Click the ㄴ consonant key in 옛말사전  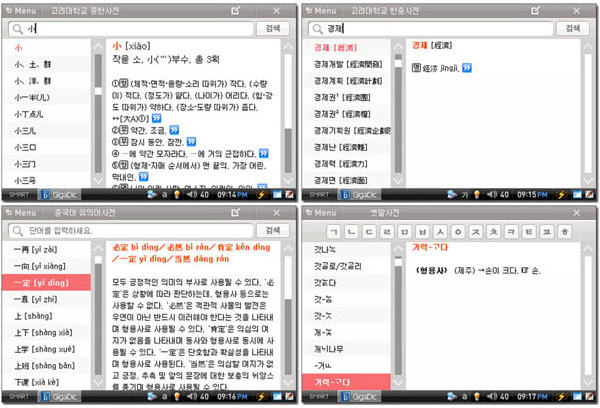[352, 232]
